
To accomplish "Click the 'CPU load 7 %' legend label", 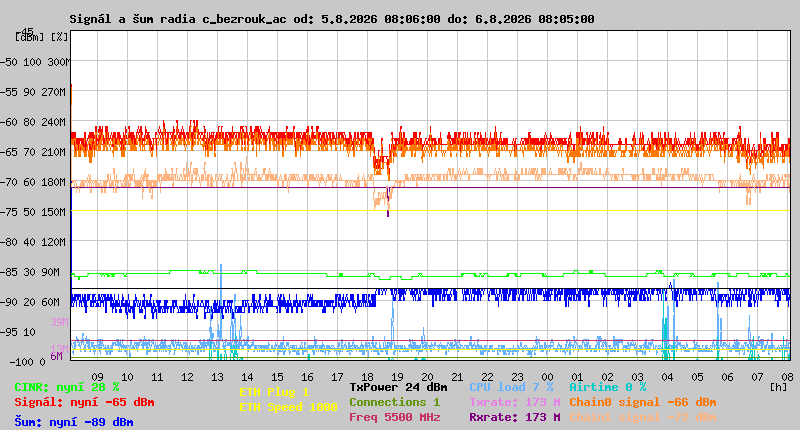I will click(x=512, y=387).
